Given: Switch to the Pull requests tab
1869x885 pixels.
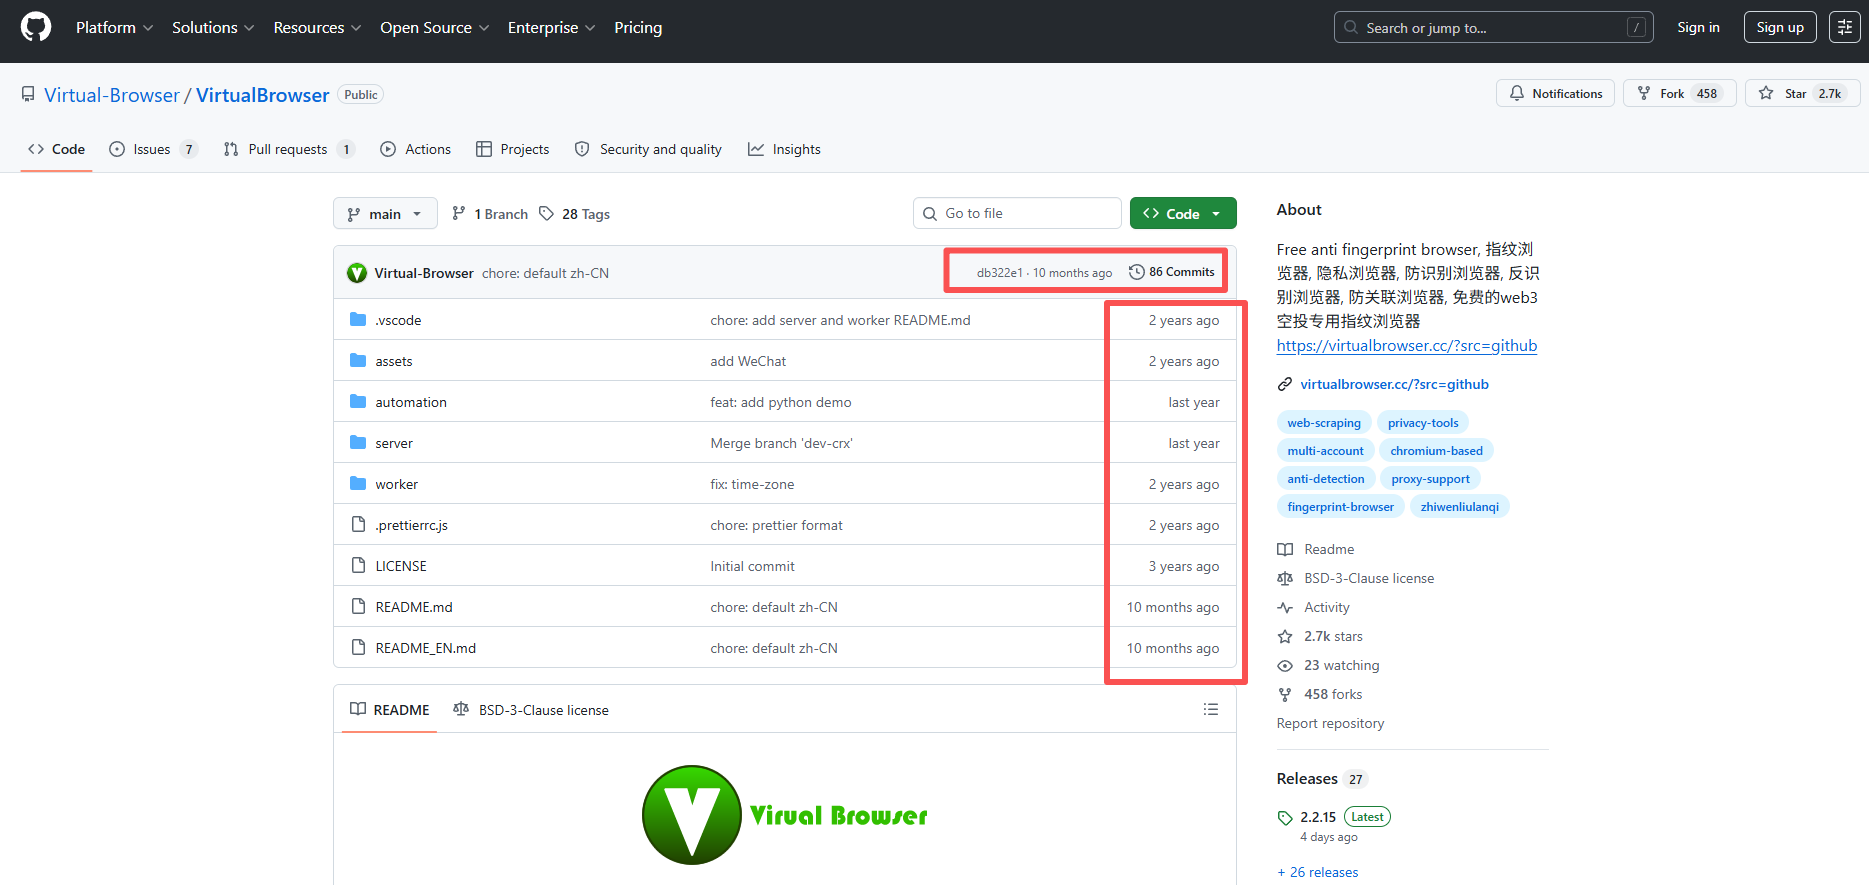Looking at the screenshot, I should (x=288, y=149).
